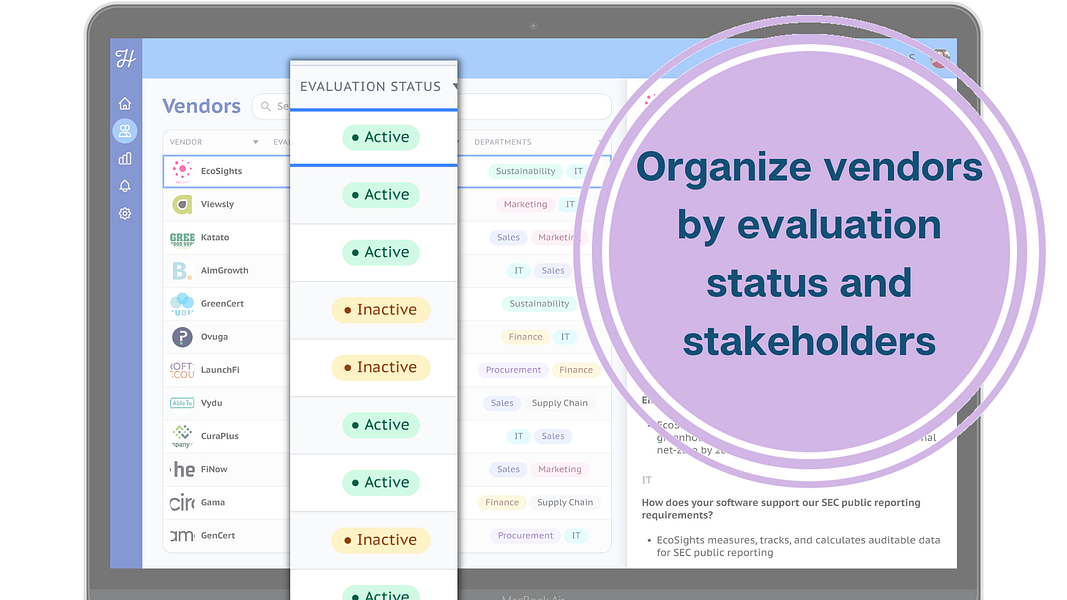
Task: Click the CuraPlus vendor logo
Action: pos(182,436)
